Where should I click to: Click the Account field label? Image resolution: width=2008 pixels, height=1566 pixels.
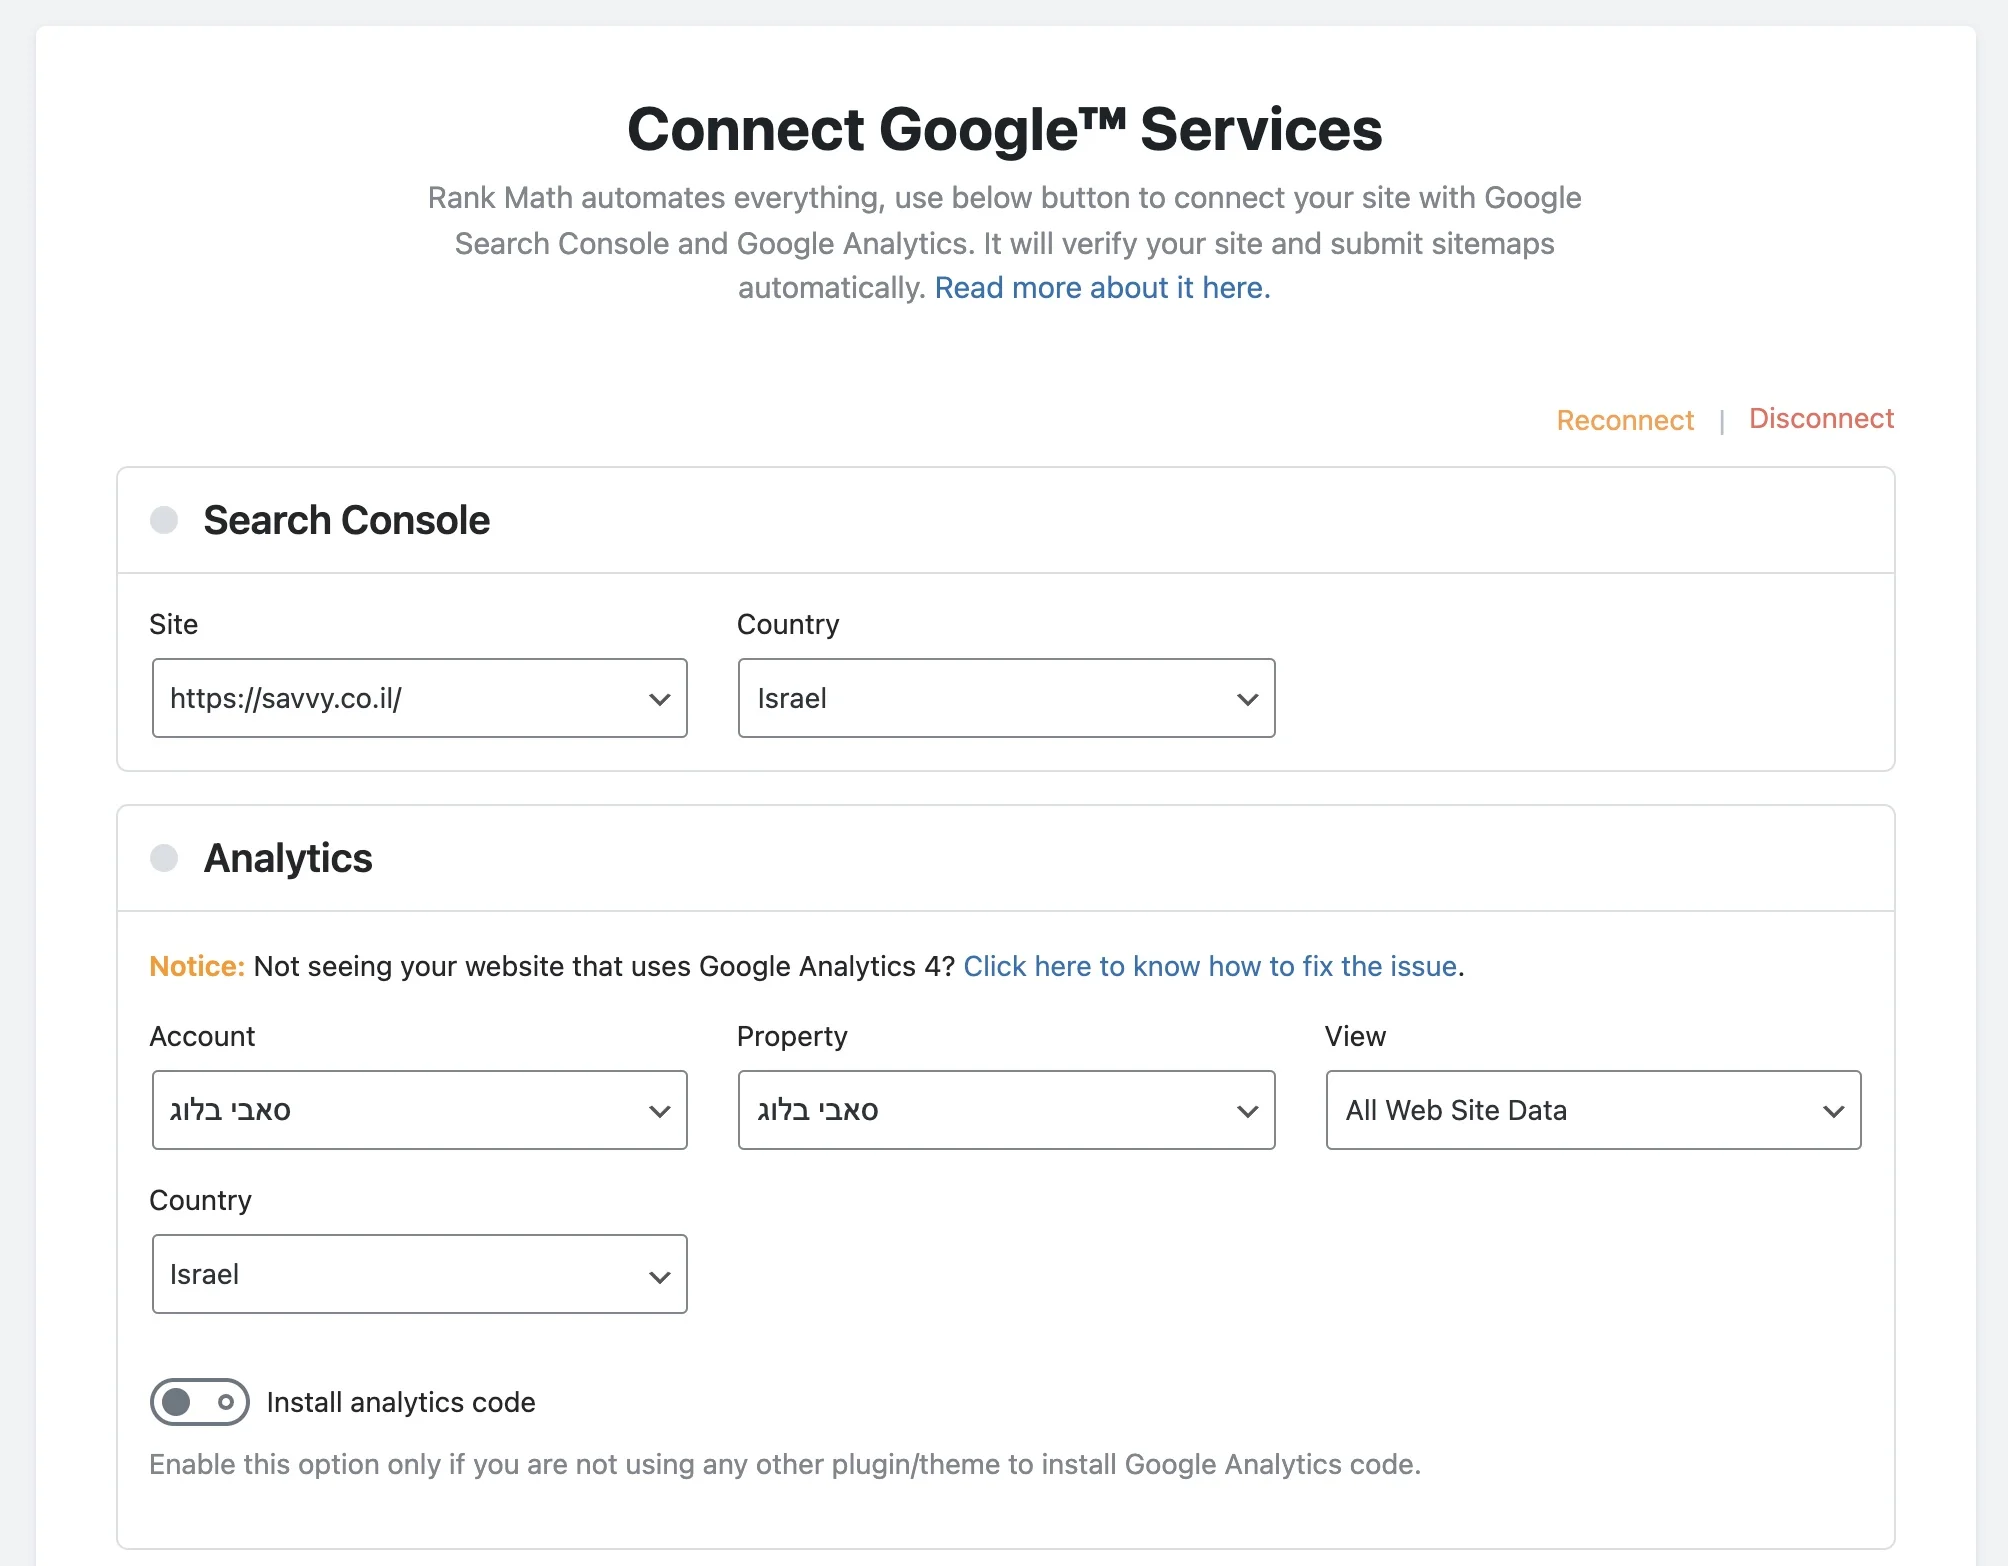202,1036
